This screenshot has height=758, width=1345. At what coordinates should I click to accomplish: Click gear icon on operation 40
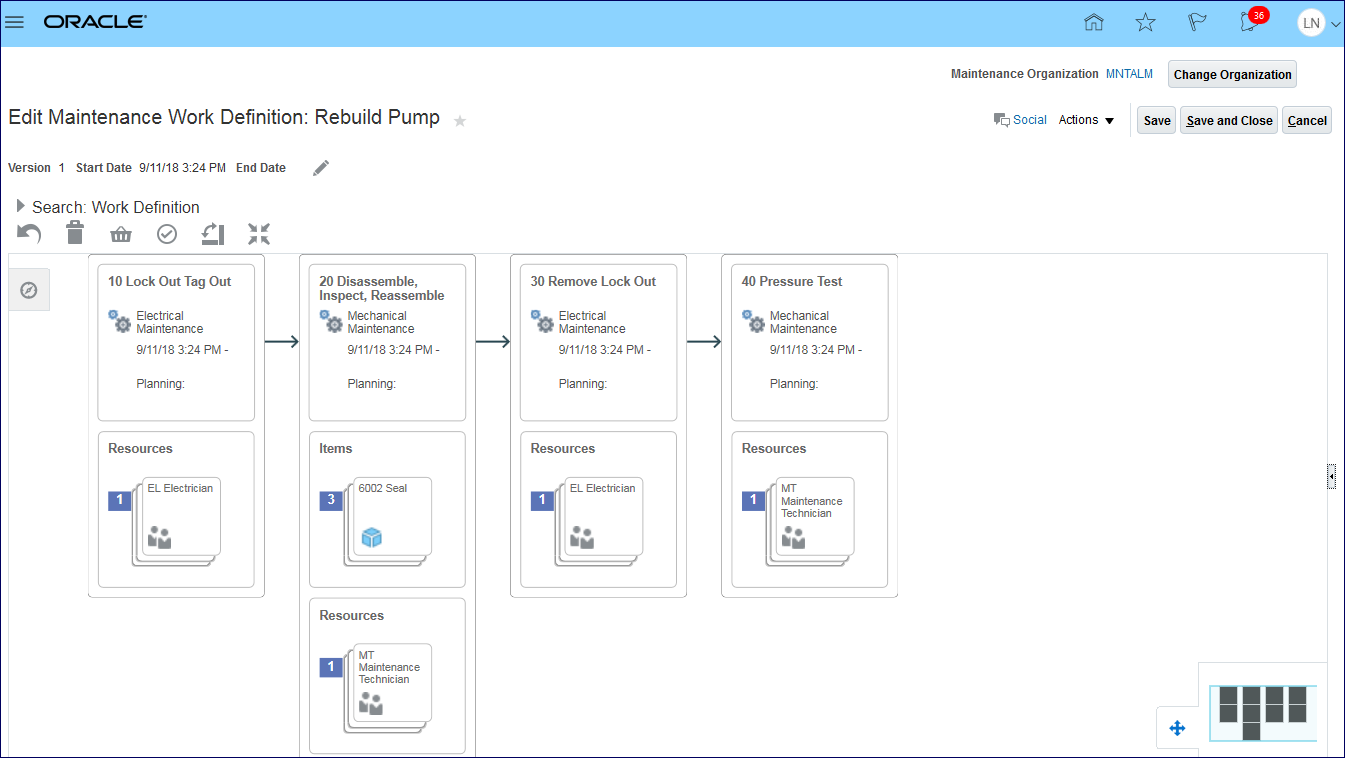tap(753, 322)
